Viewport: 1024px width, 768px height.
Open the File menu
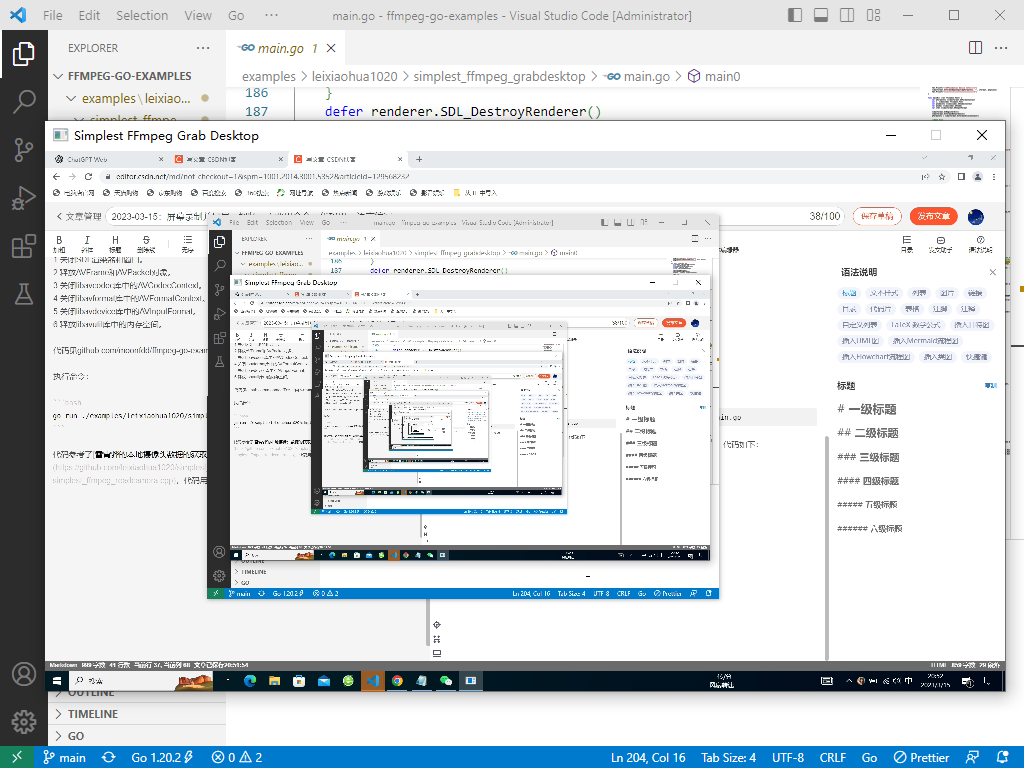coord(53,15)
